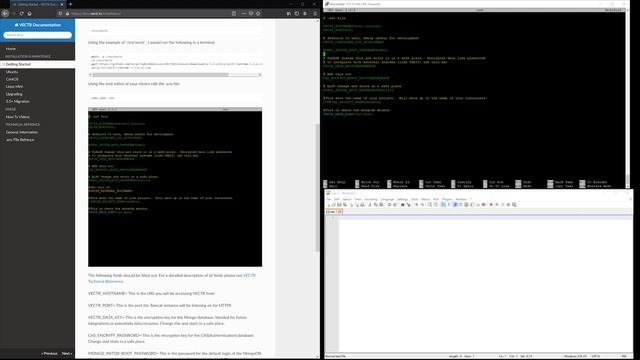Viewport: 640px width, 360px height.
Task: Open Firefox hamburger menu
Action: point(315,13)
